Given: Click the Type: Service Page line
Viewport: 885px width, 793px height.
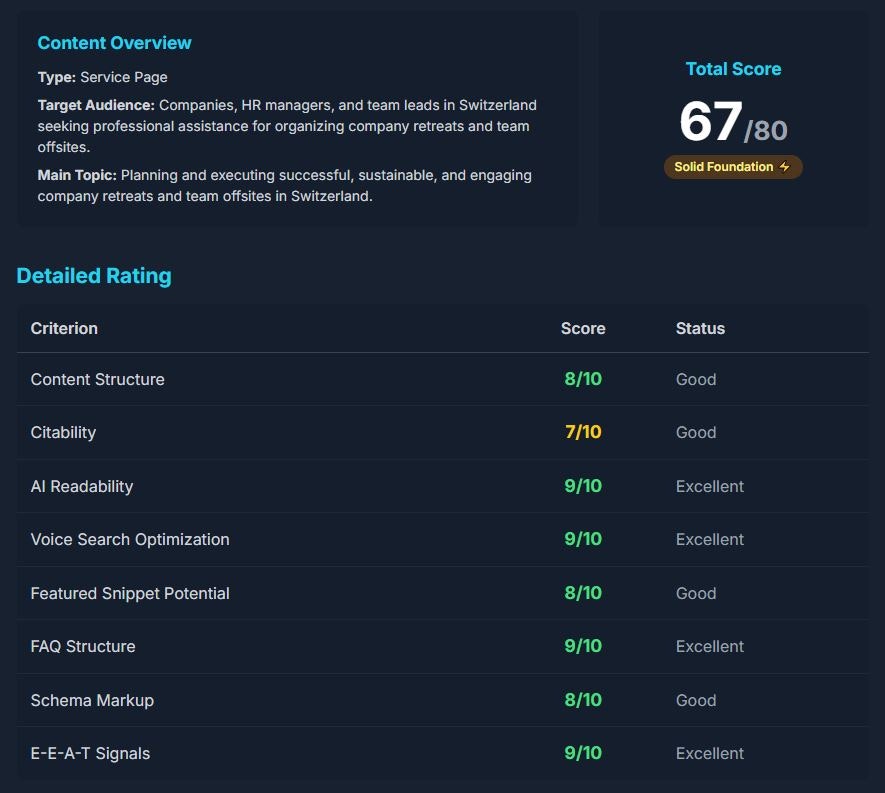Looking at the screenshot, I should tap(103, 77).
